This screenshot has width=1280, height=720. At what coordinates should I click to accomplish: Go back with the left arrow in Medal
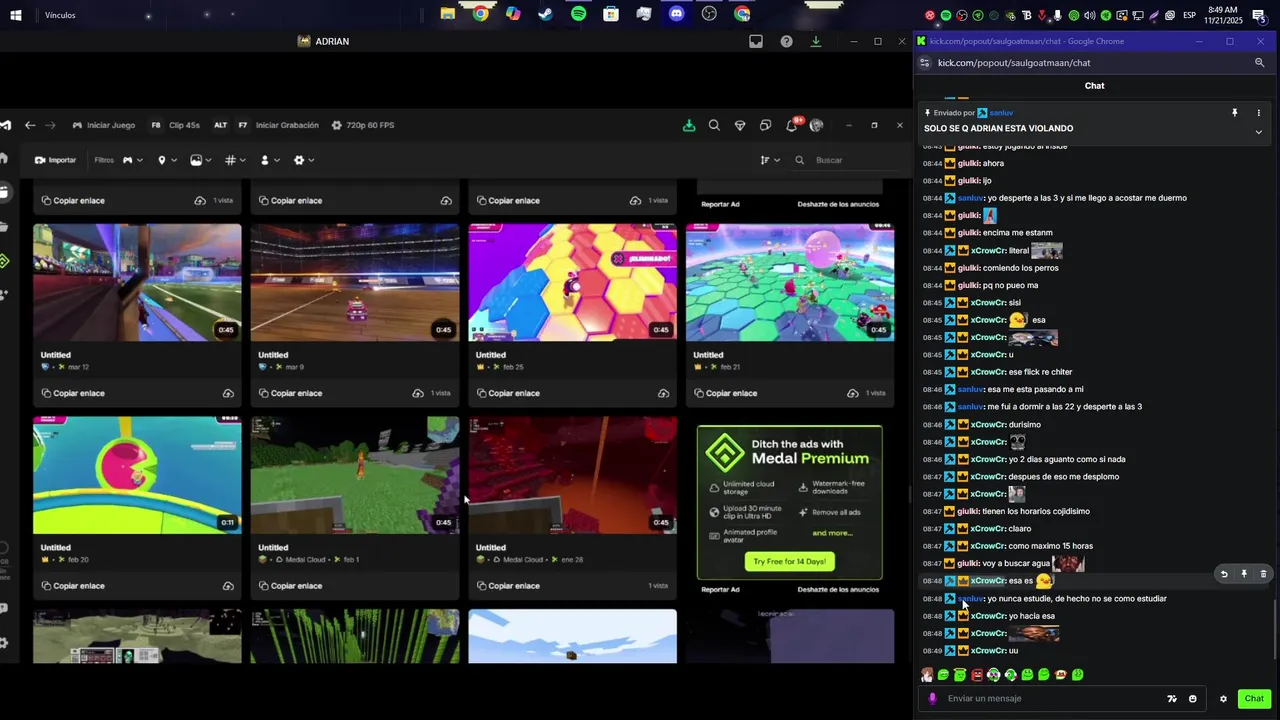point(30,125)
